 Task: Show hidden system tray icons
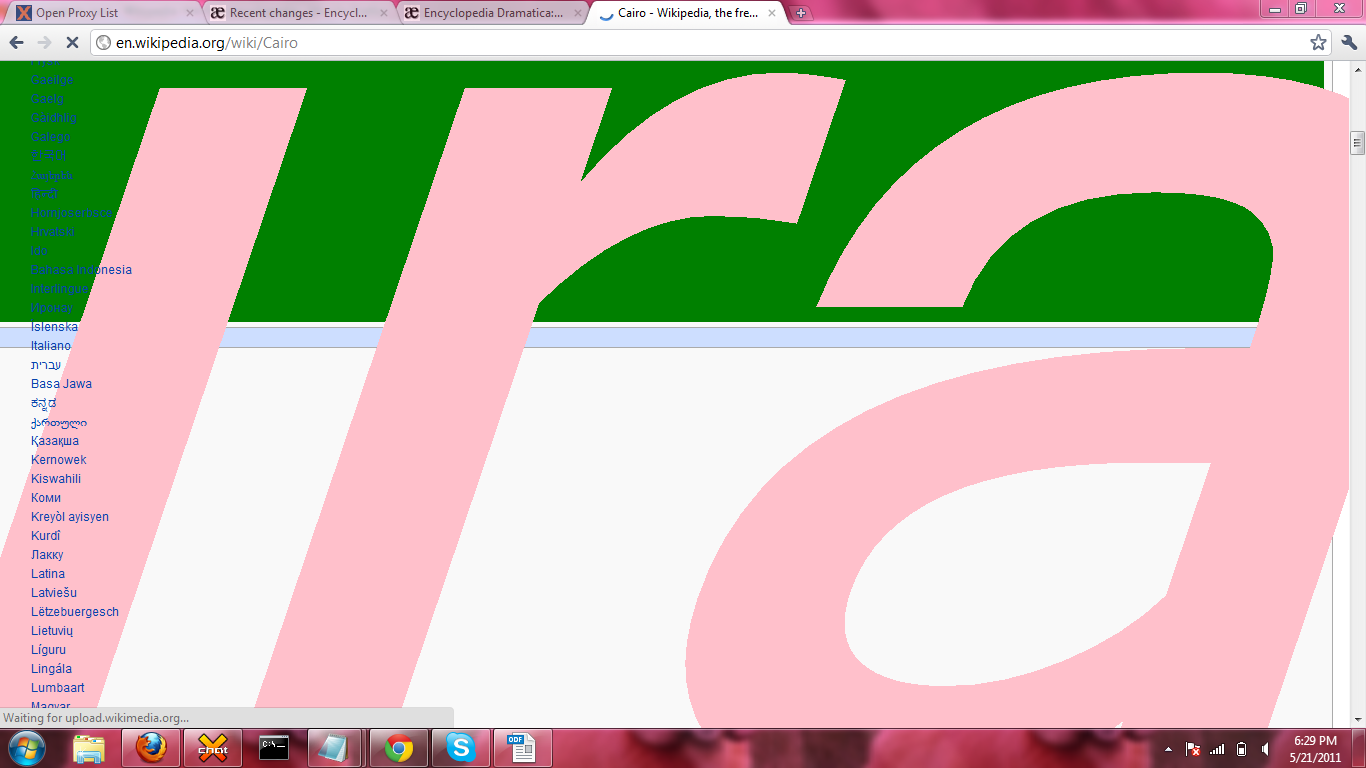coord(1168,749)
